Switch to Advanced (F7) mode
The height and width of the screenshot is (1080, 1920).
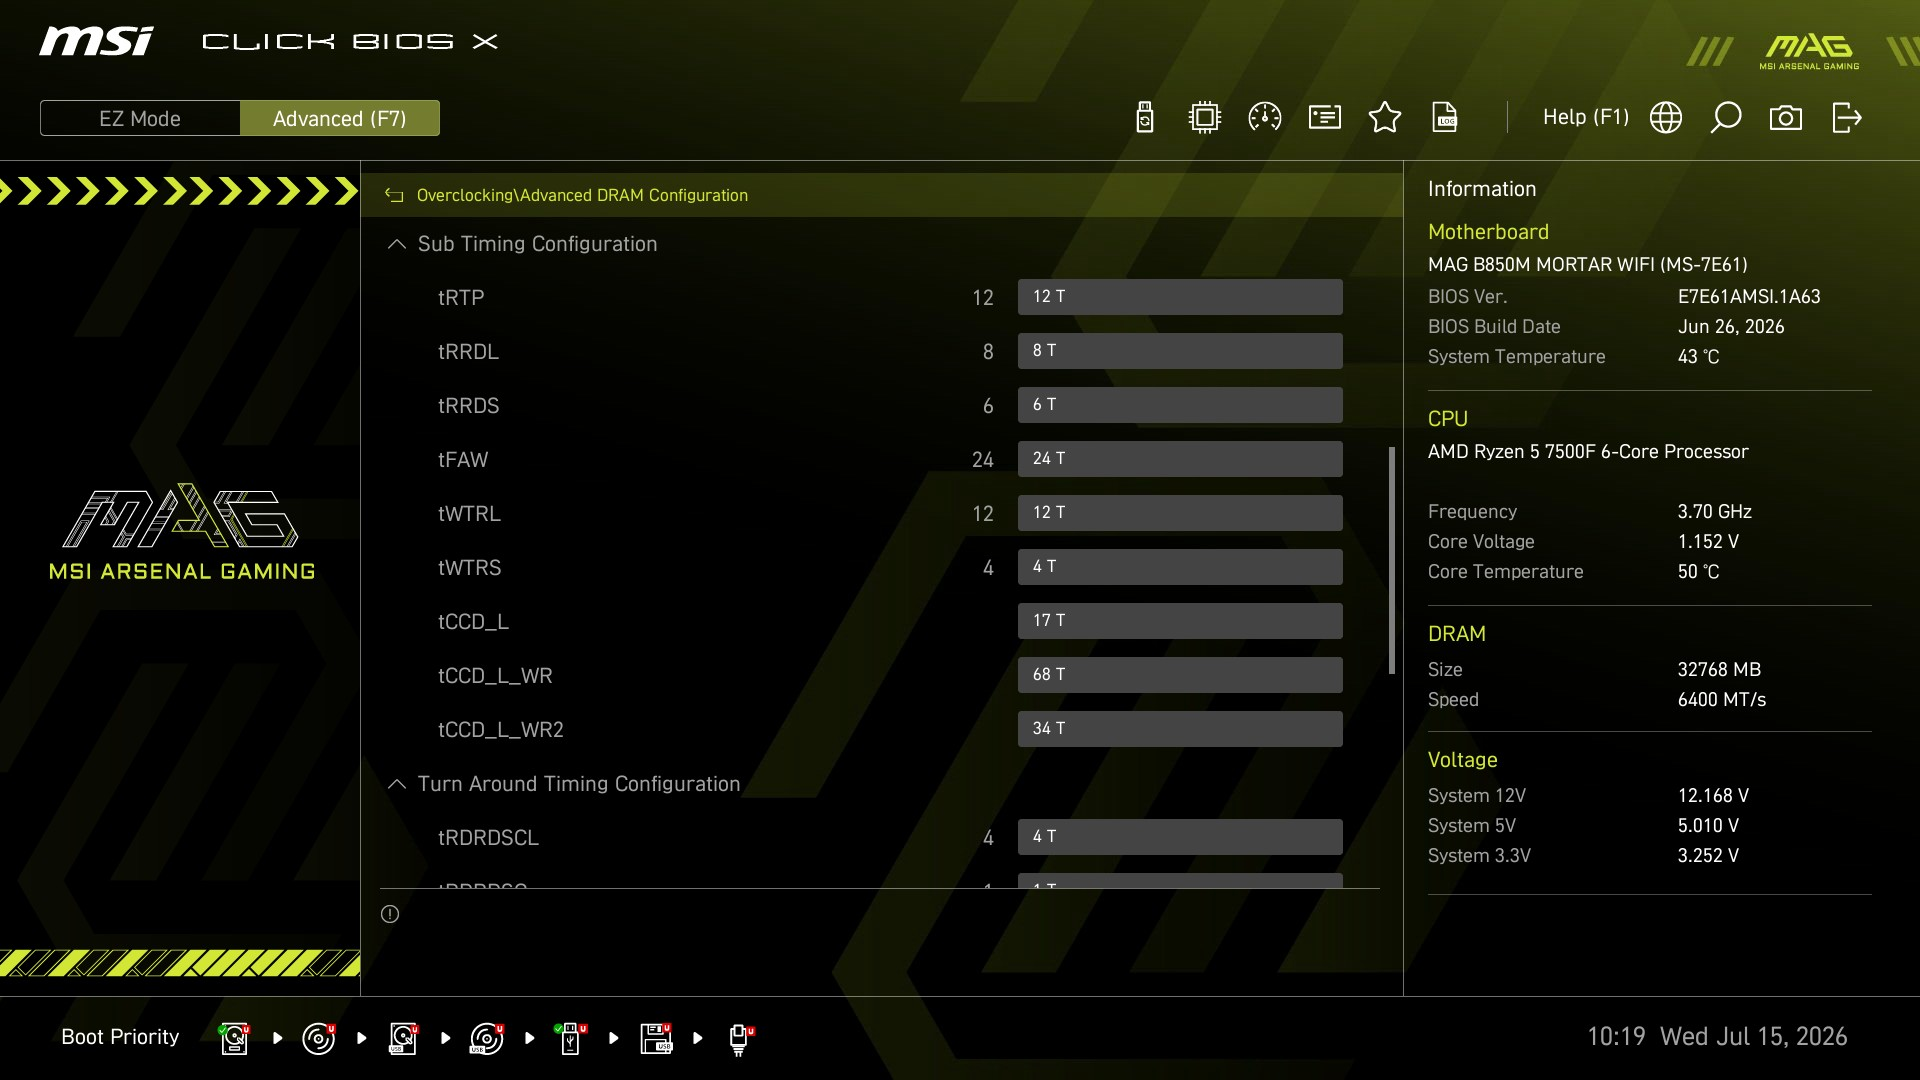pos(340,118)
